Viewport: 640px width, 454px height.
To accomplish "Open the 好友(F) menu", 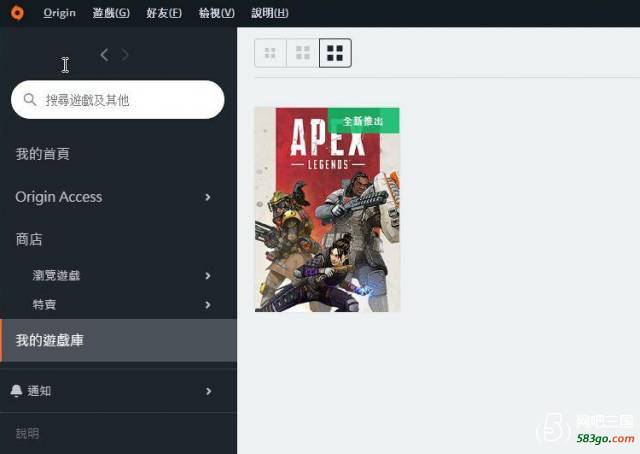I will [164, 13].
